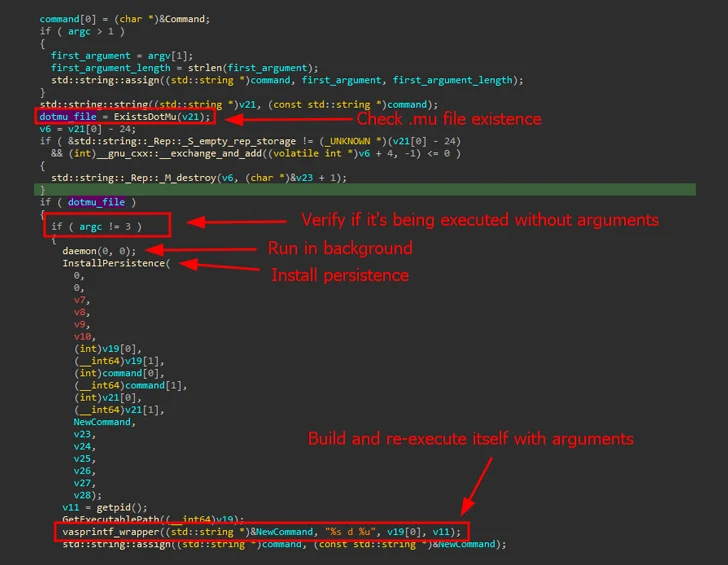Click the 'Verify if it's being executed' annotation

(x=480, y=220)
